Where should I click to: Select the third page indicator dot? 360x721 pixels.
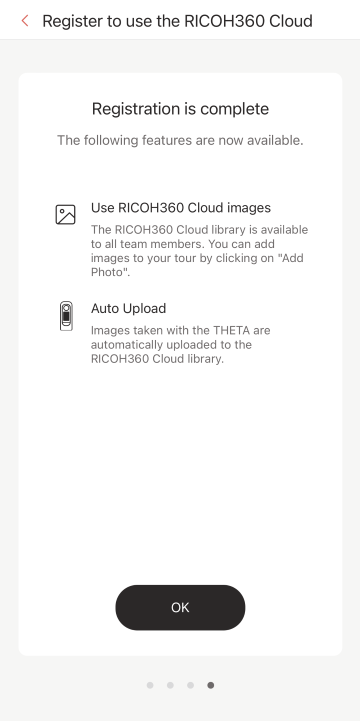coord(190,685)
